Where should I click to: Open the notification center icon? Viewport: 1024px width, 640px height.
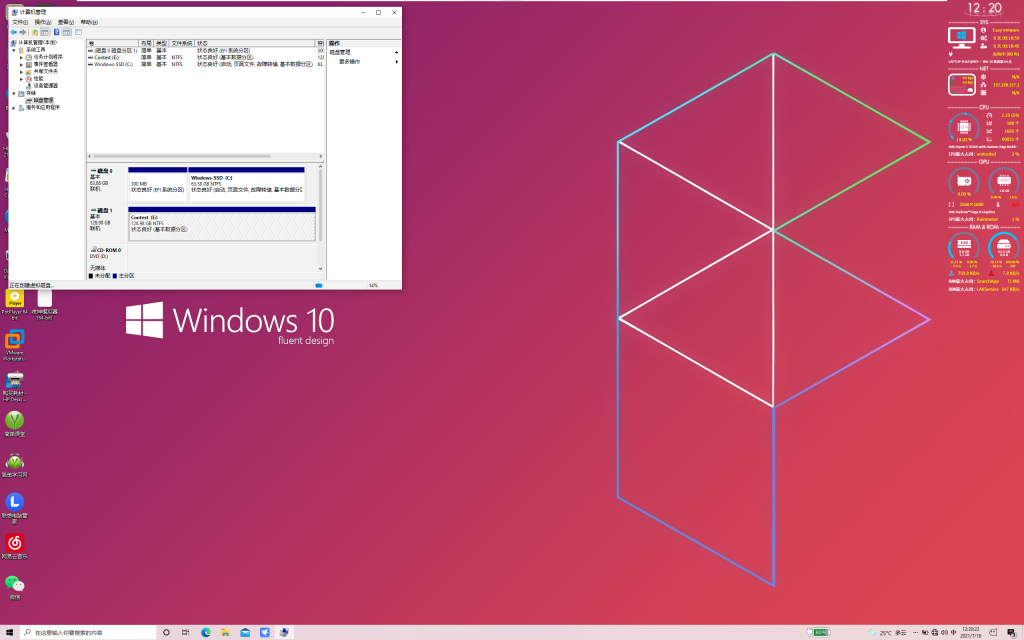tap(1011, 632)
